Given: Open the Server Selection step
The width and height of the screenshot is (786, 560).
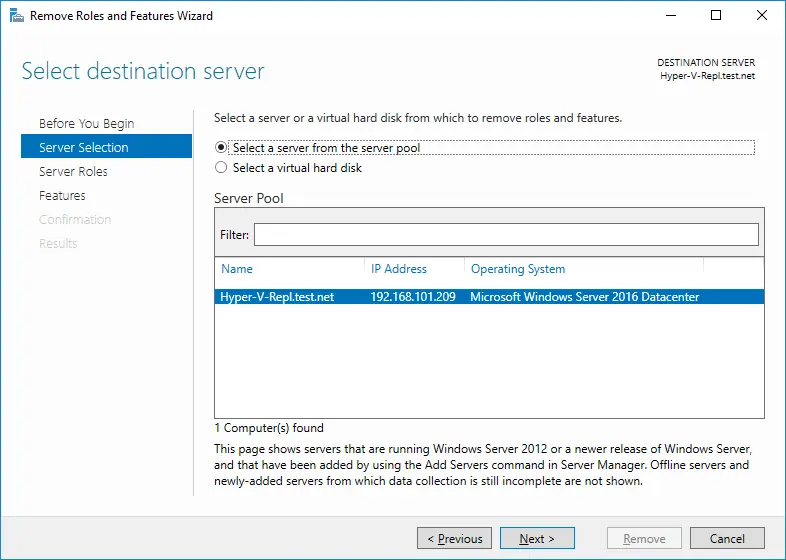Looking at the screenshot, I should point(106,146).
